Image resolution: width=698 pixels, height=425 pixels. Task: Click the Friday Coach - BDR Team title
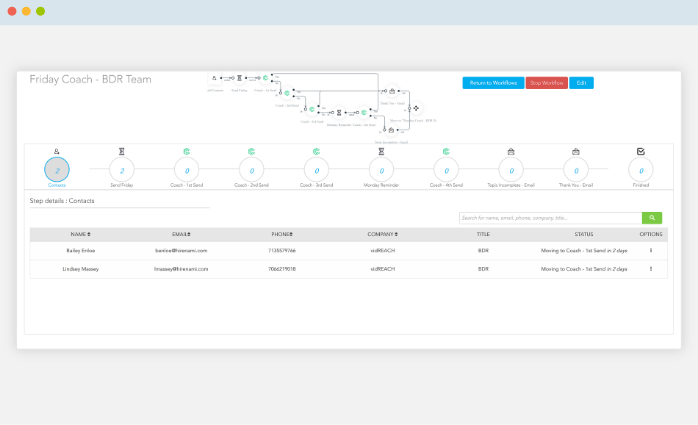pos(90,79)
